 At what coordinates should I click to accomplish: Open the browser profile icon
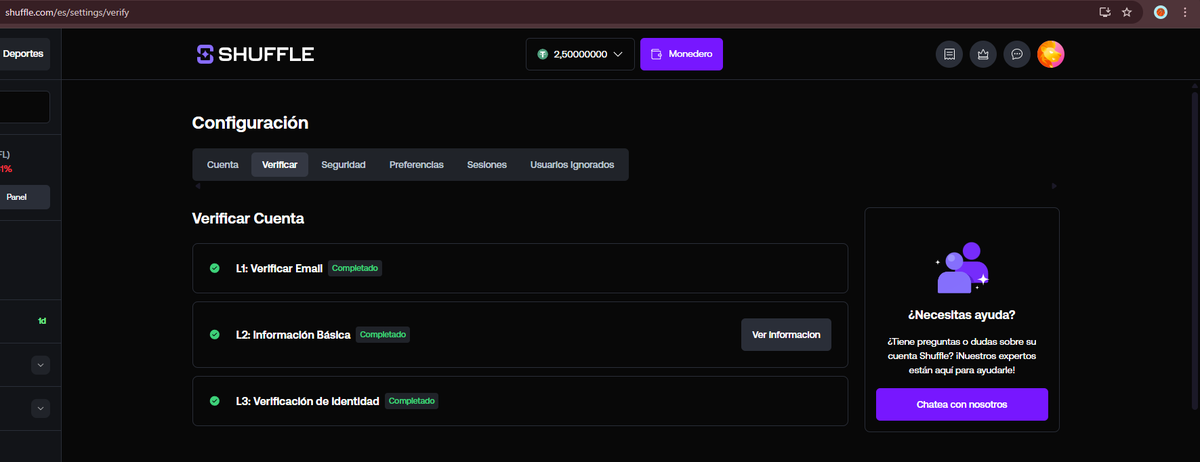[x=1160, y=13]
